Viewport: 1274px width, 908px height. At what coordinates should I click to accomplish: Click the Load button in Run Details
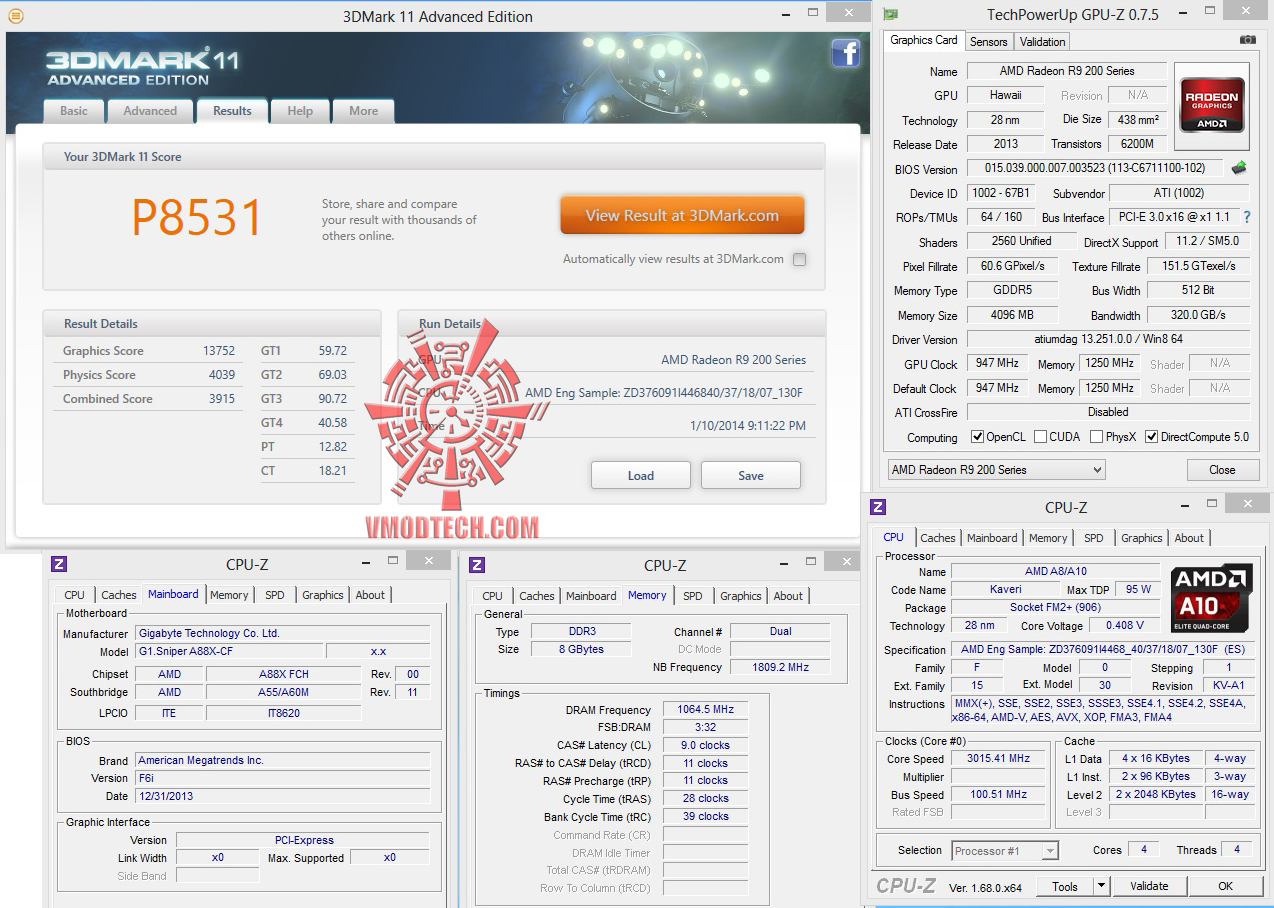tap(641, 475)
